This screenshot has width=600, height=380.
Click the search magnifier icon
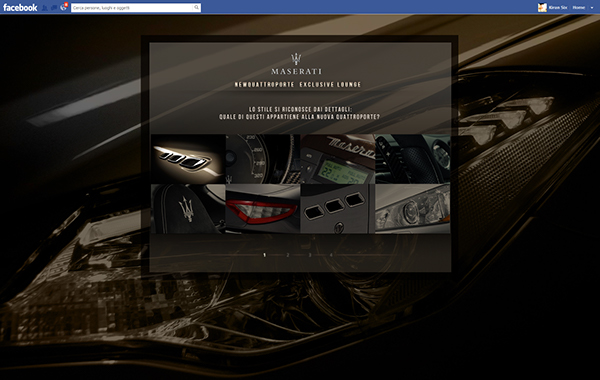(x=196, y=7)
